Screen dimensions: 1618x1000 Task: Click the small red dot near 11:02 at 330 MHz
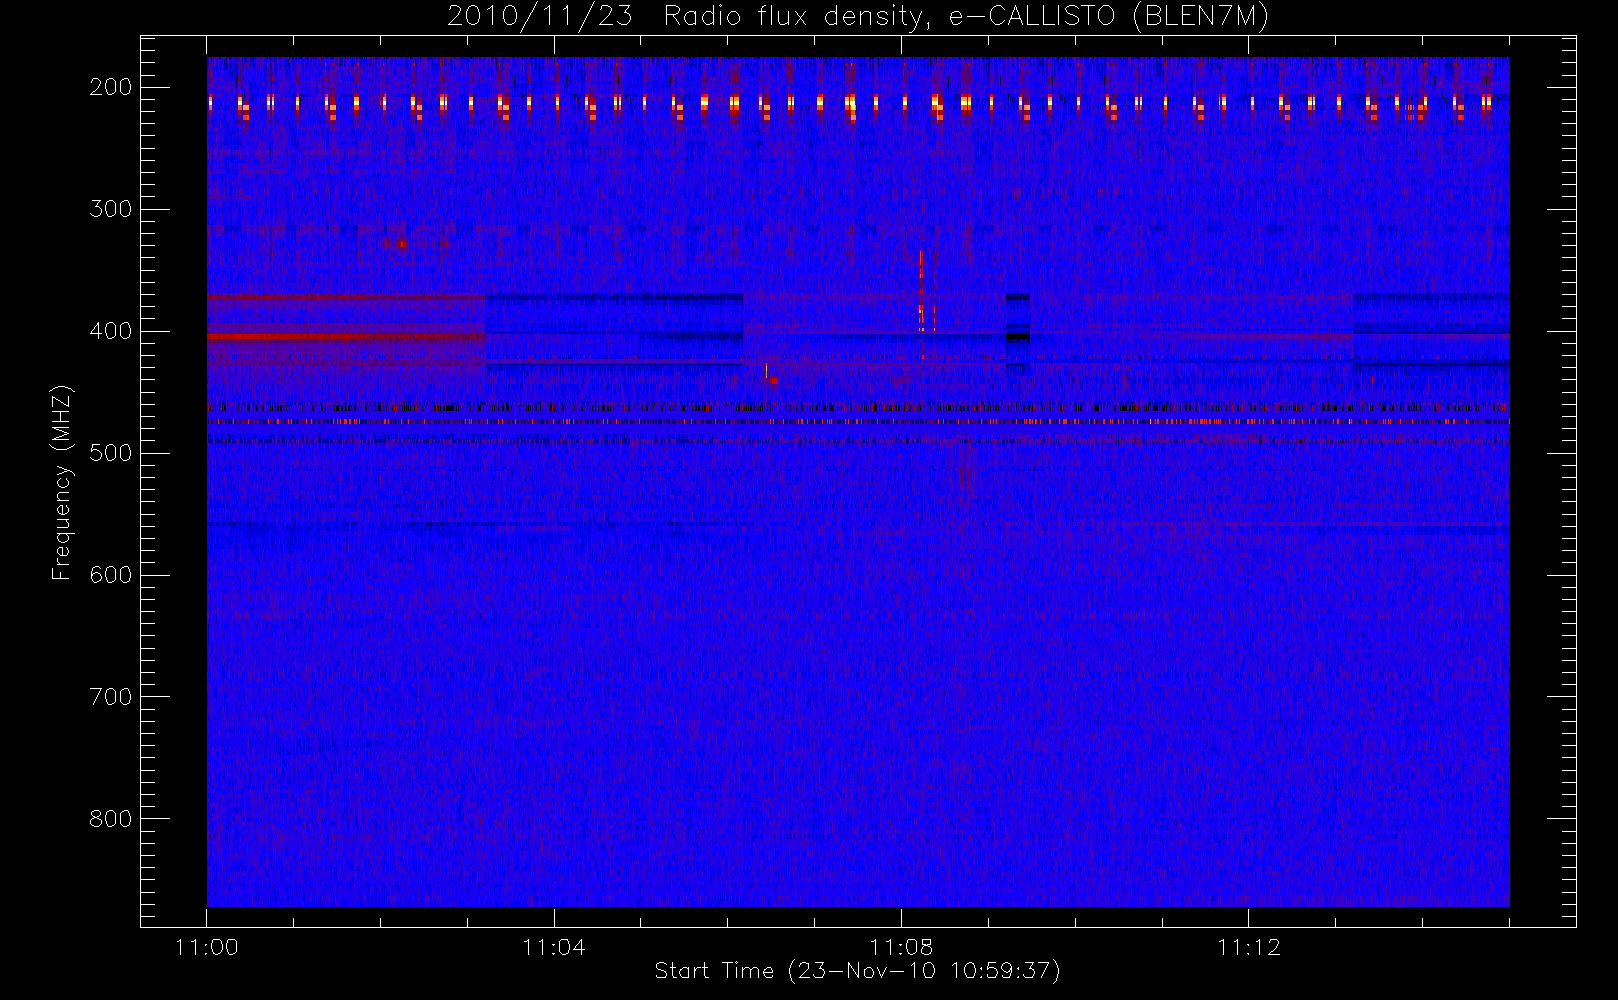point(402,244)
